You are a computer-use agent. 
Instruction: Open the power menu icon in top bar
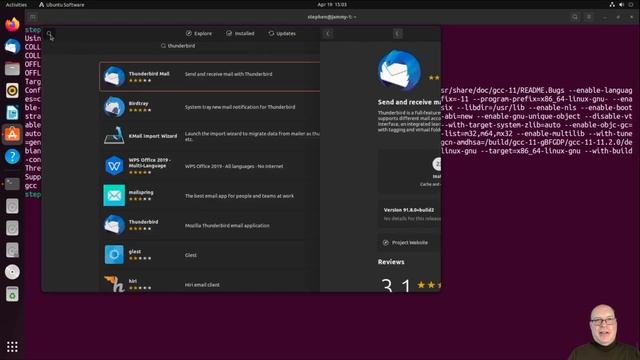632,4
